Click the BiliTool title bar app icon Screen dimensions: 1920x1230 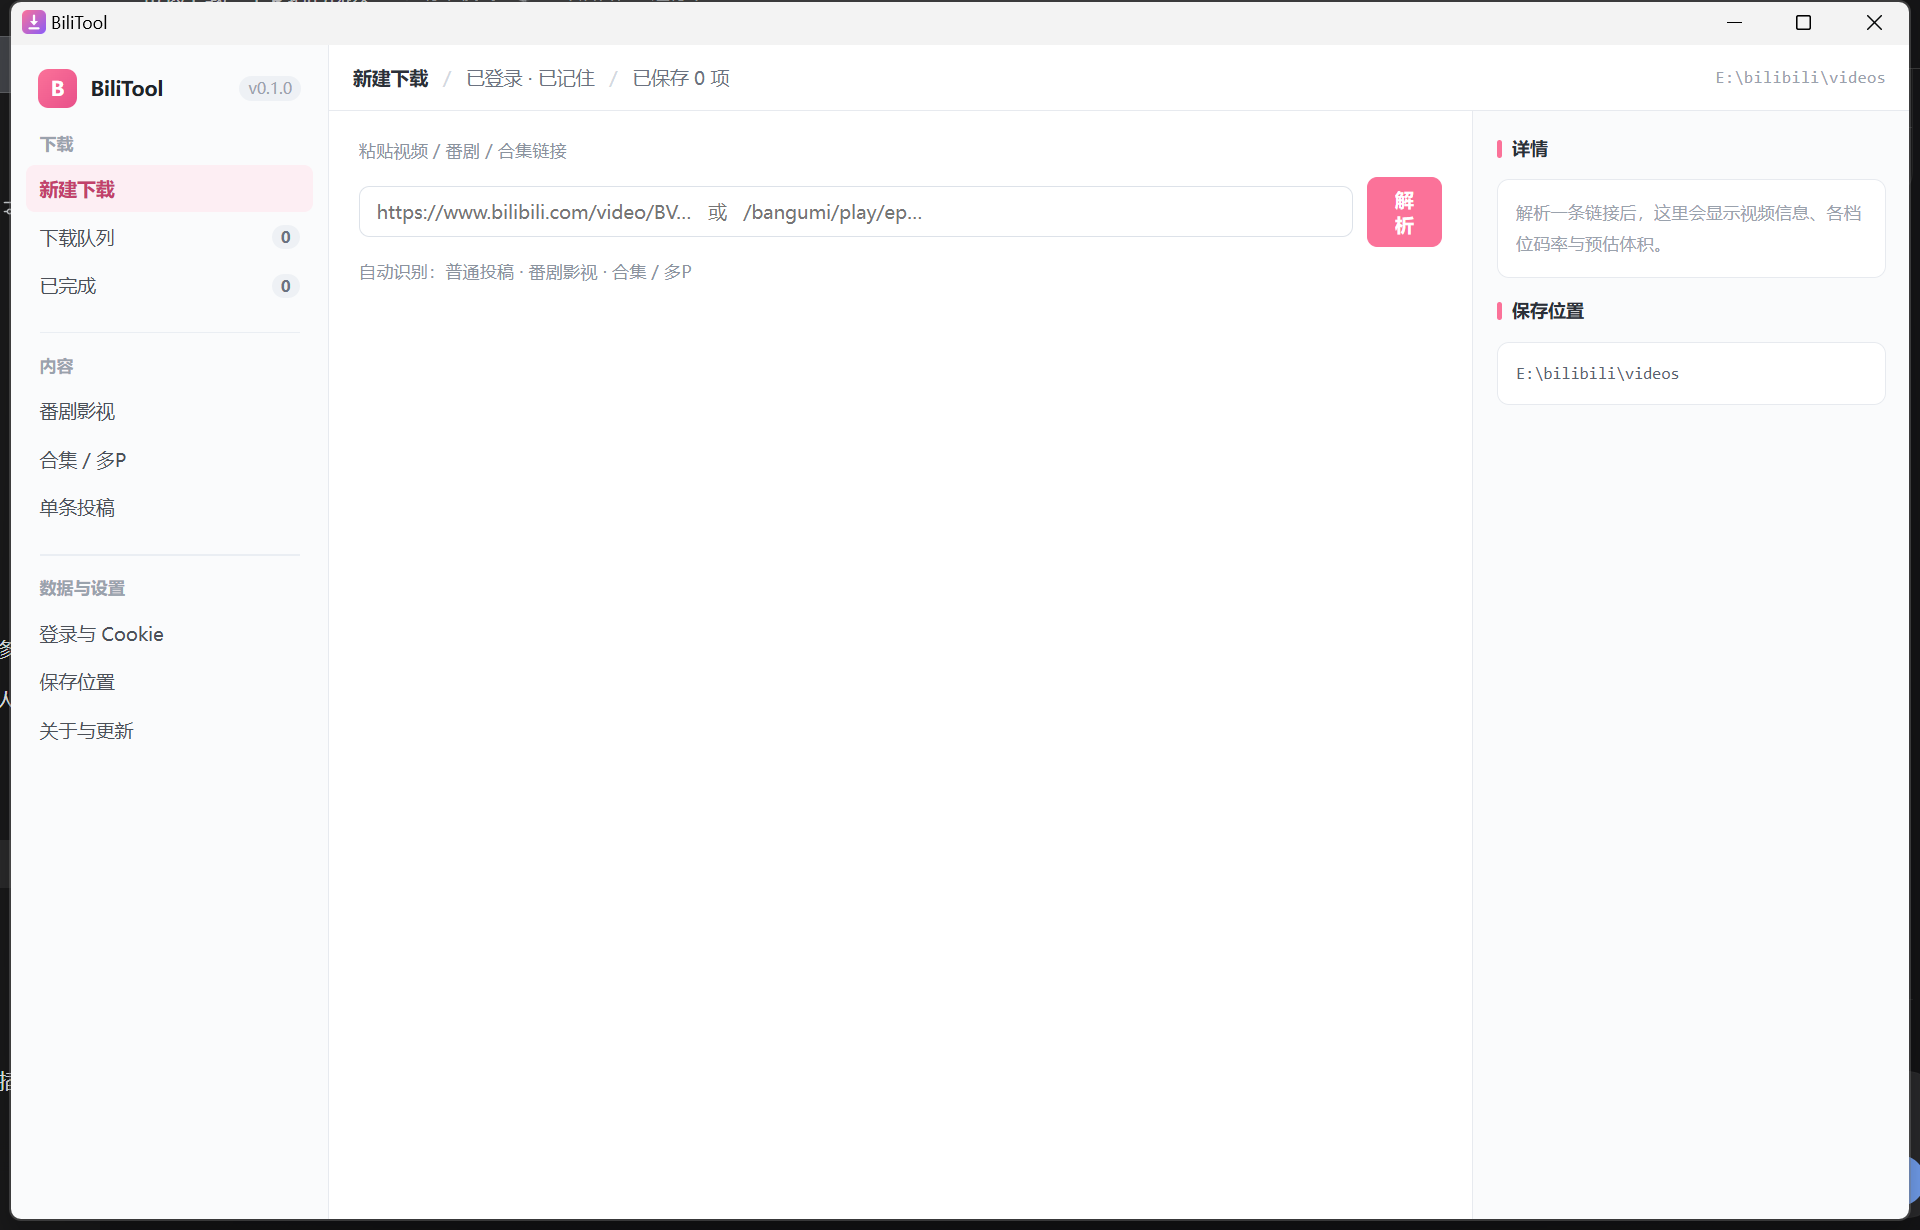tap(33, 22)
